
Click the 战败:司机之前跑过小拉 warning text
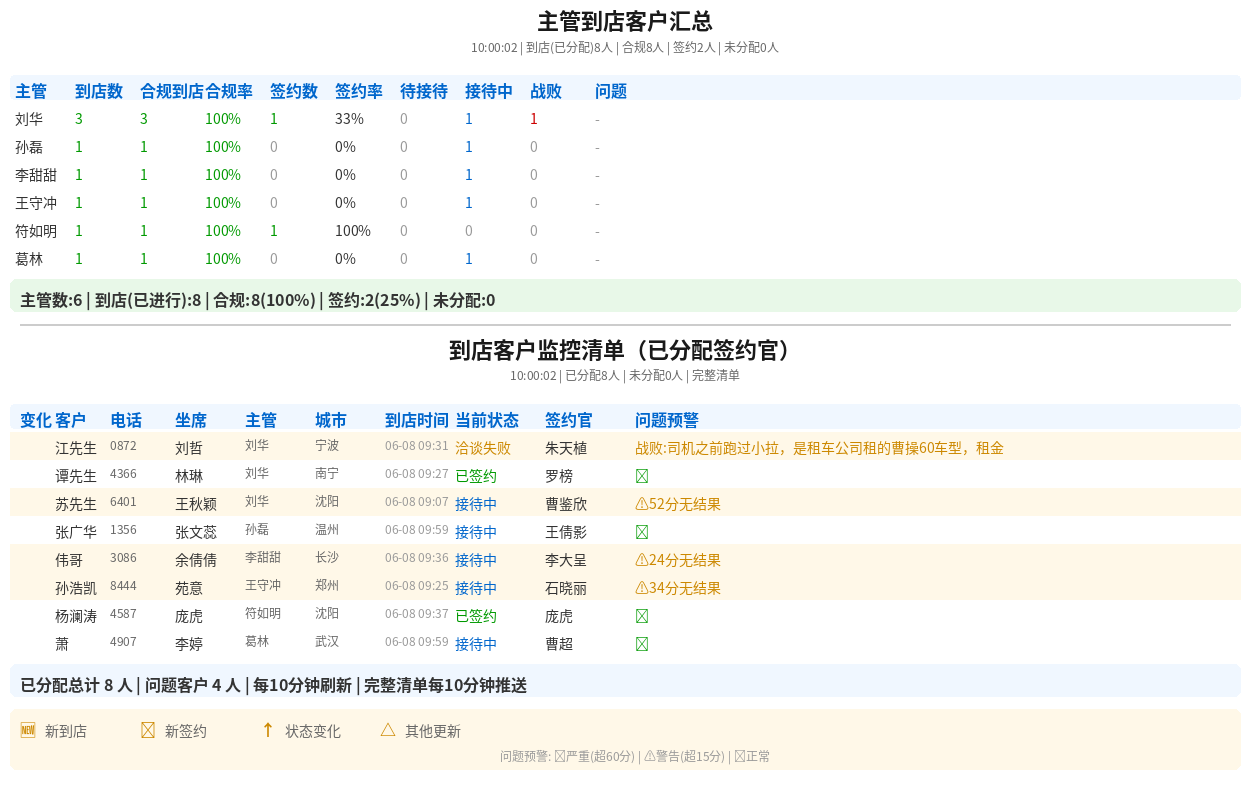coord(819,448)
